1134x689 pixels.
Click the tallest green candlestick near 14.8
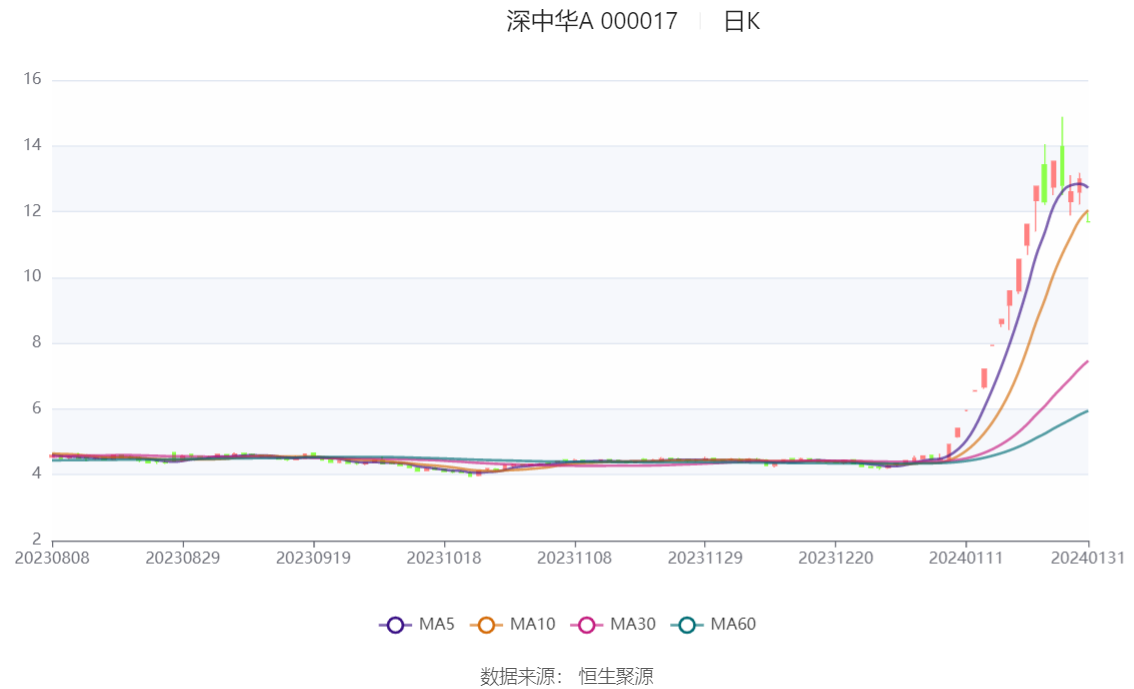click(1062, 155)
